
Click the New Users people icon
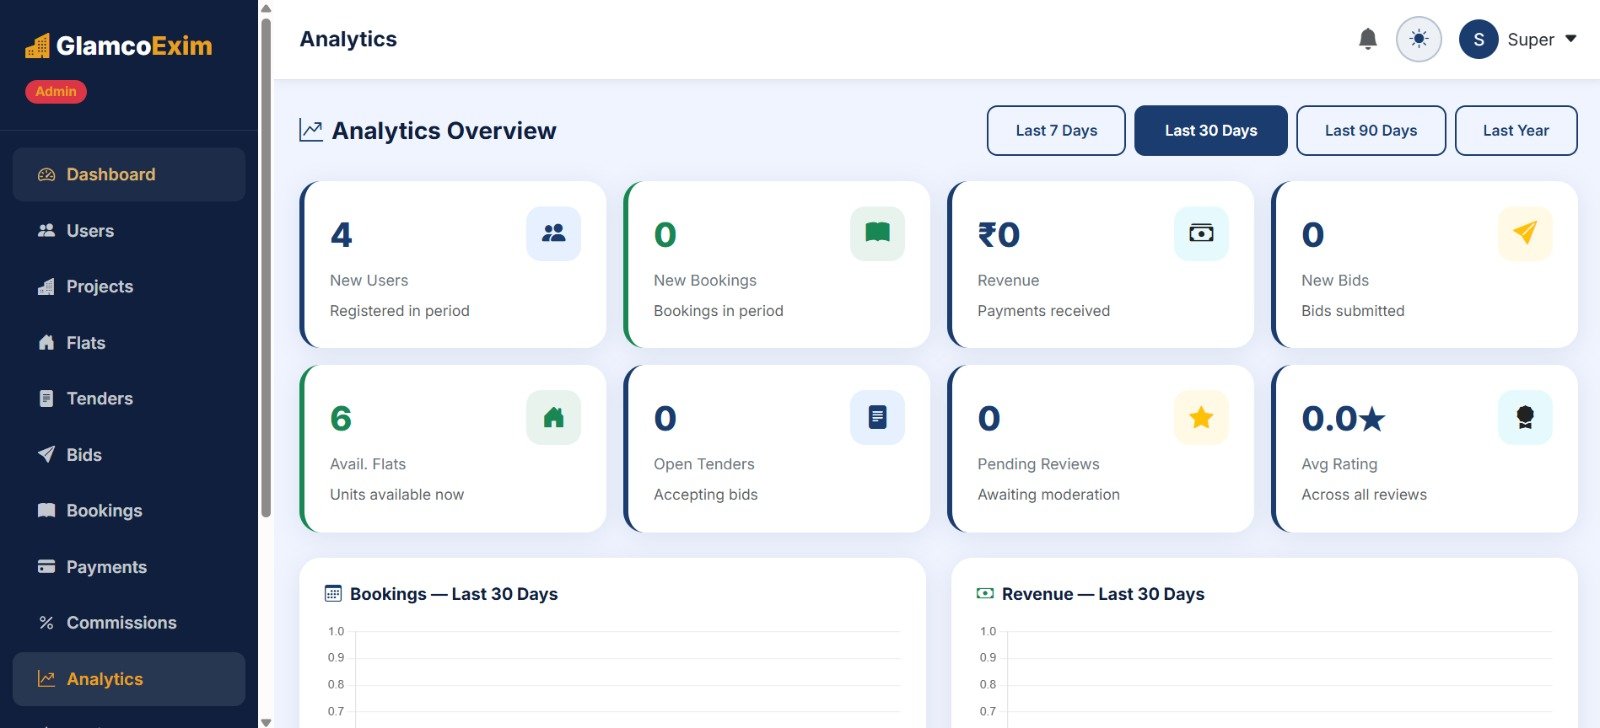tap(553, 233)
